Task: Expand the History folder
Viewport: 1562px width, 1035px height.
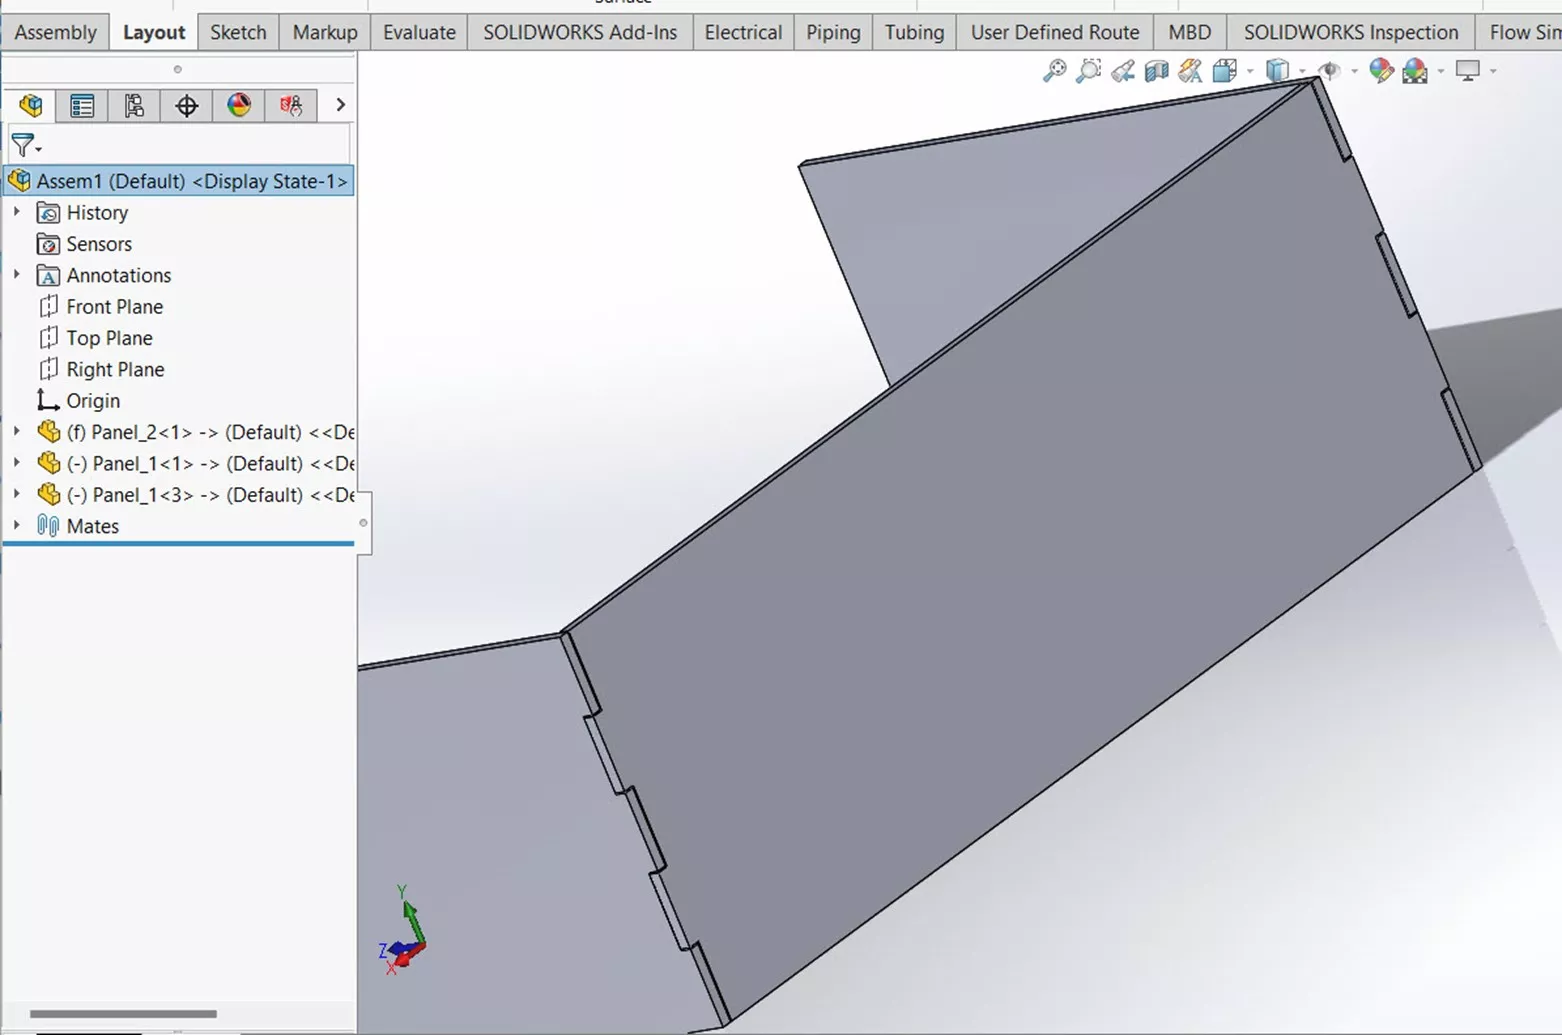Action: (16, 212)
